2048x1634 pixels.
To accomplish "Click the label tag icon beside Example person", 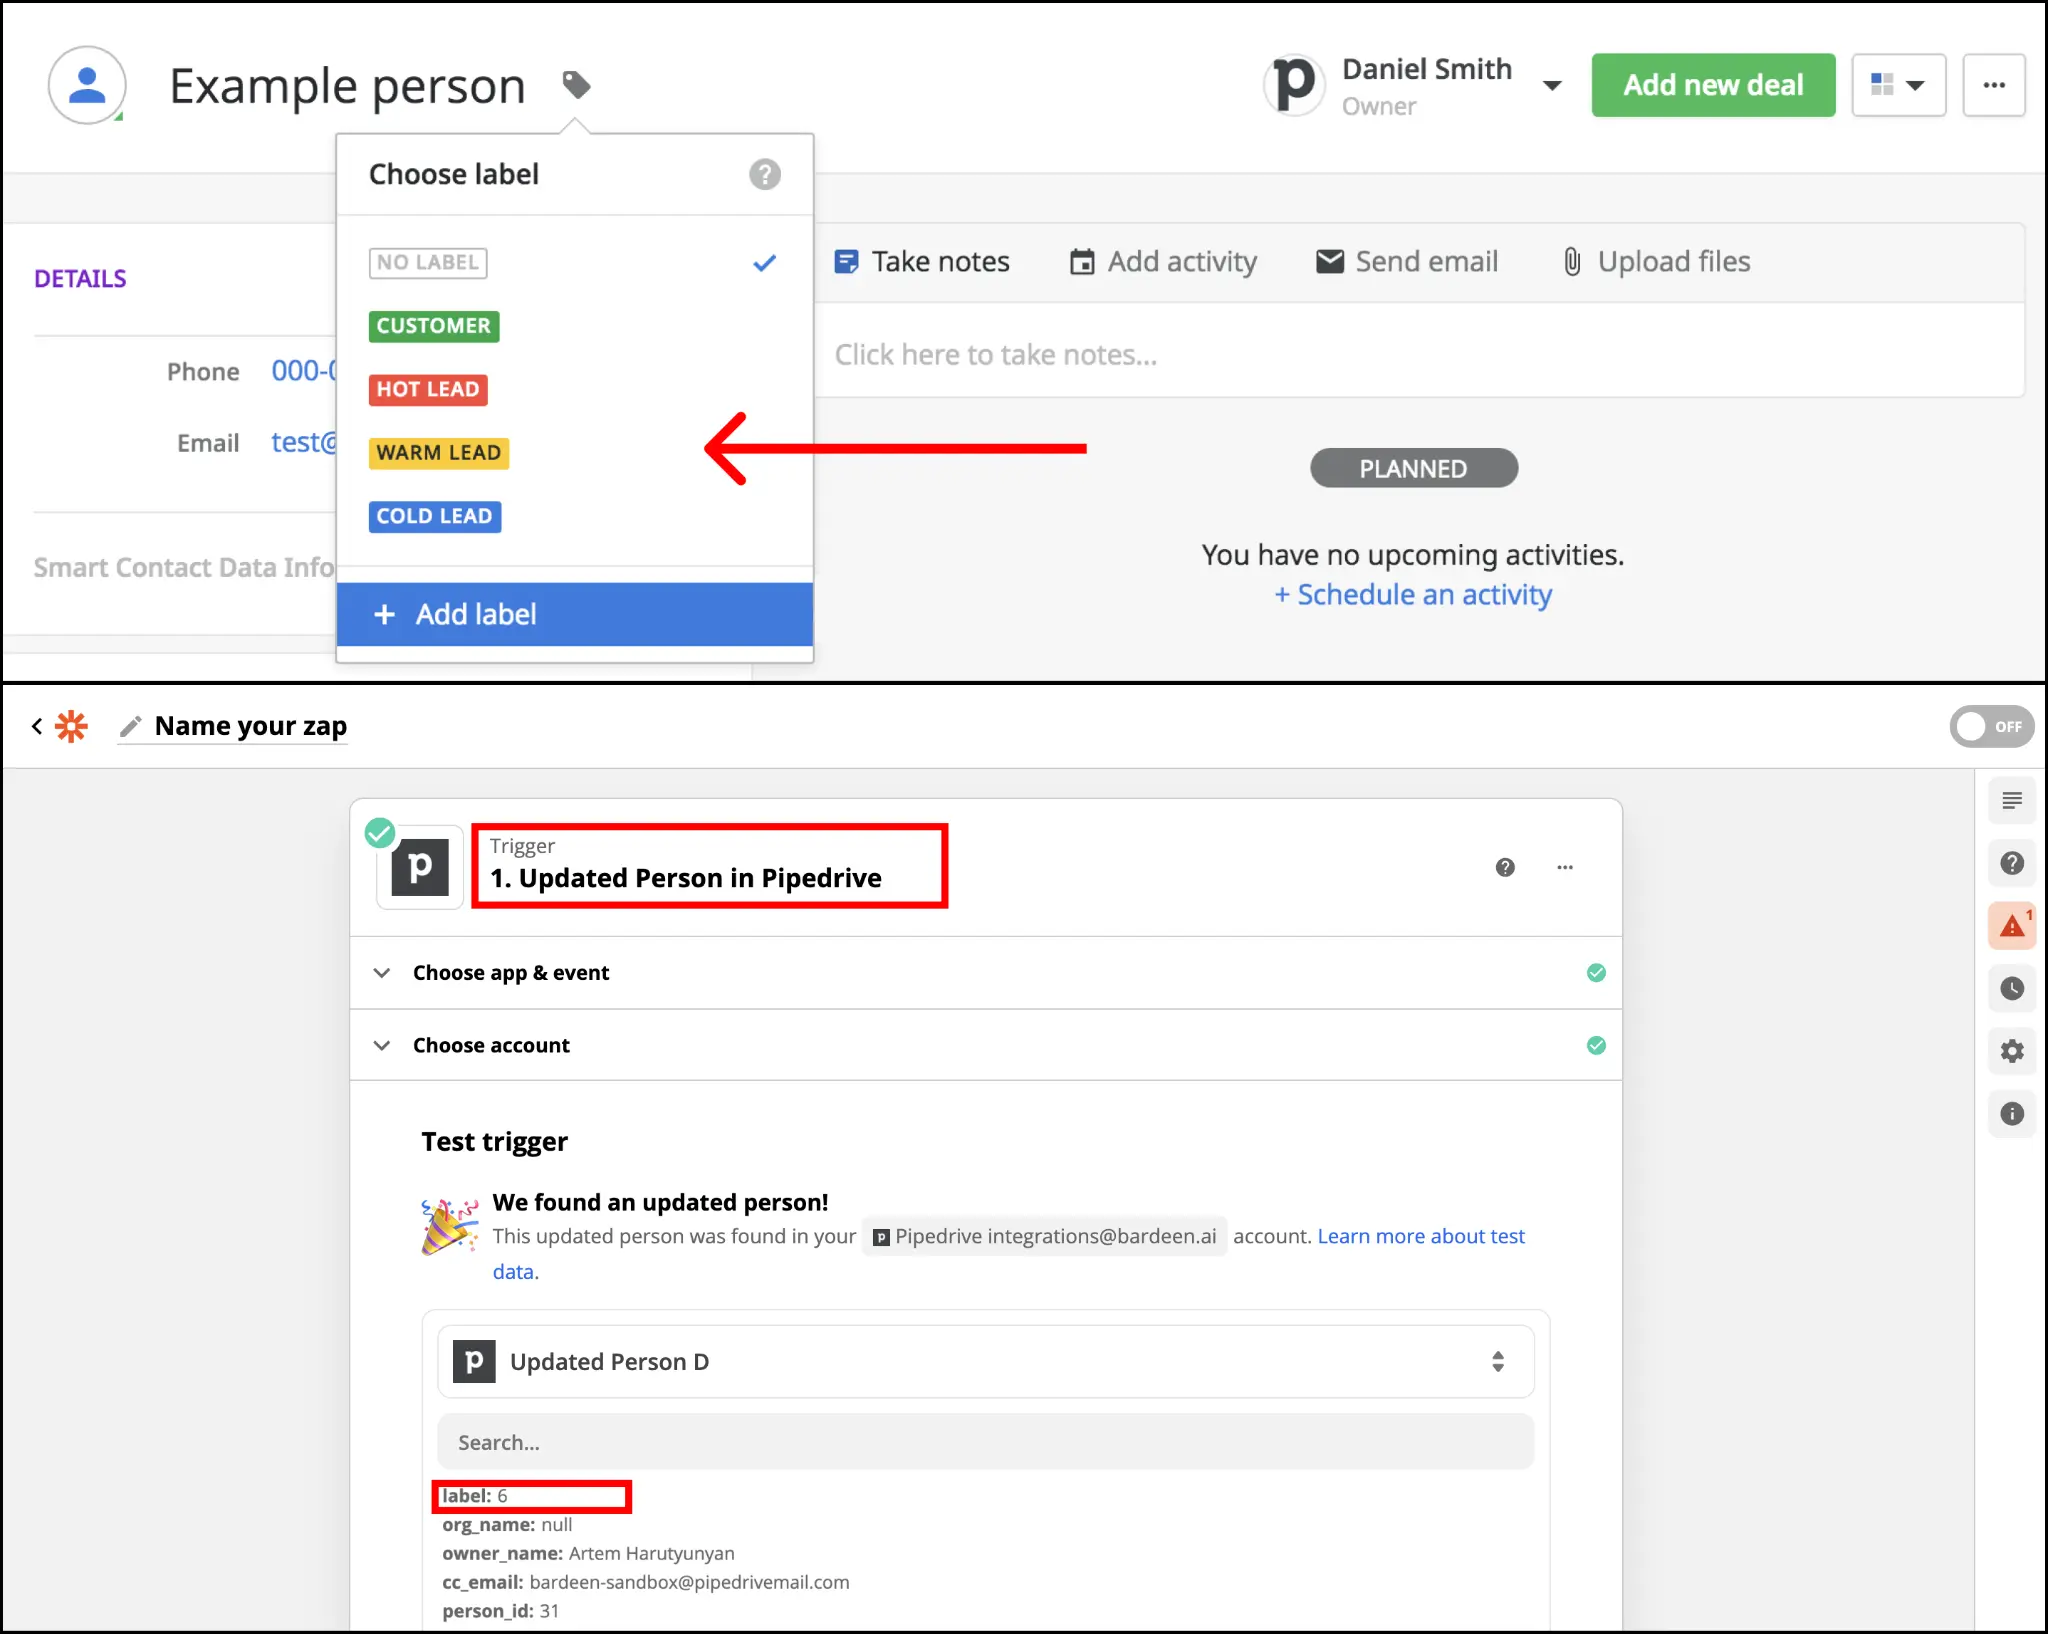I will click(576, 85).
